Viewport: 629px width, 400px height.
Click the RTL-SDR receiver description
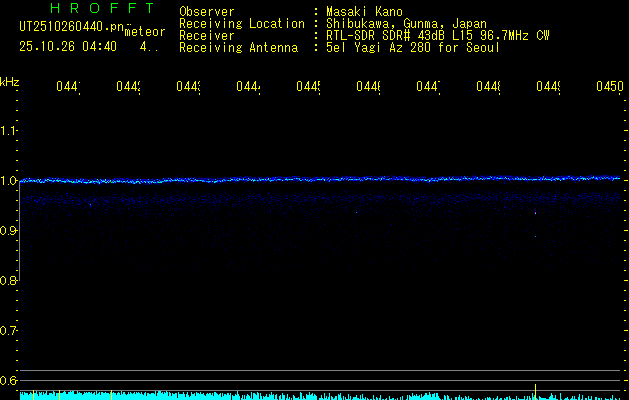(x=438, y=35)
